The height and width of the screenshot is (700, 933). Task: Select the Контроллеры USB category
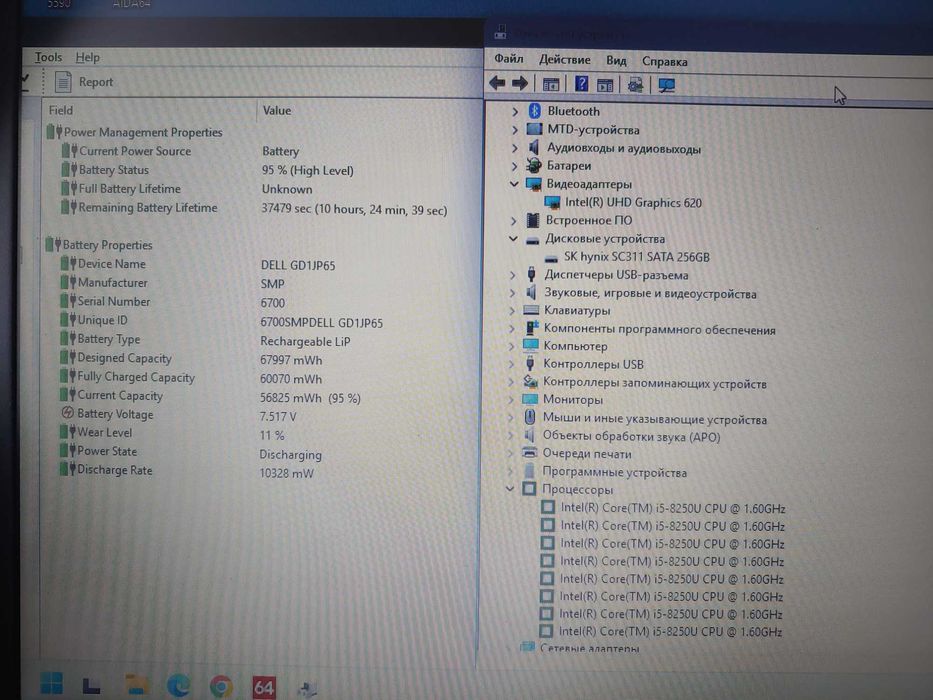point(593,364)
